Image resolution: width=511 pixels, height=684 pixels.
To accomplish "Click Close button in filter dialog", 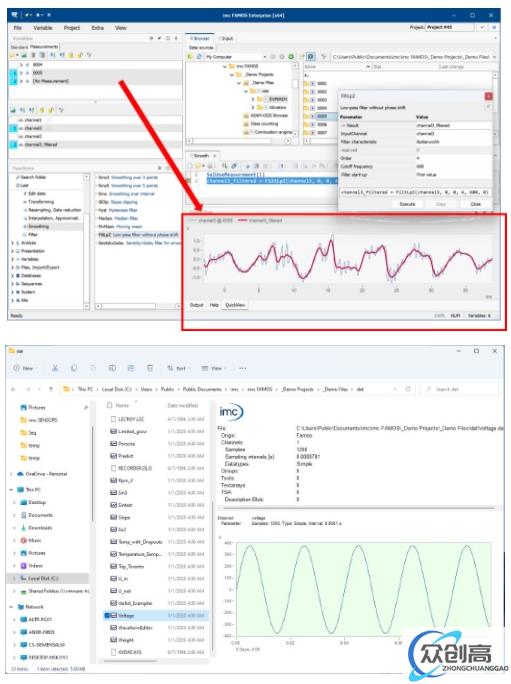I will coord(476,204).
